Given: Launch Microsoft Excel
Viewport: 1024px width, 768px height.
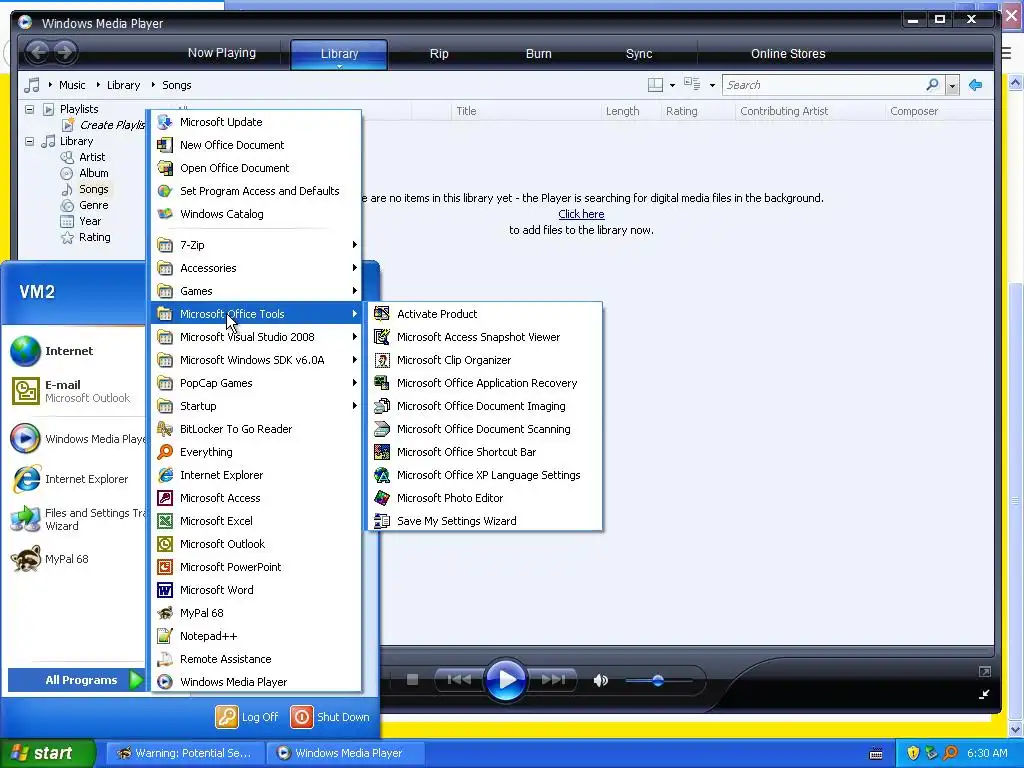Looking at the screenshot, I should (256, 521).
